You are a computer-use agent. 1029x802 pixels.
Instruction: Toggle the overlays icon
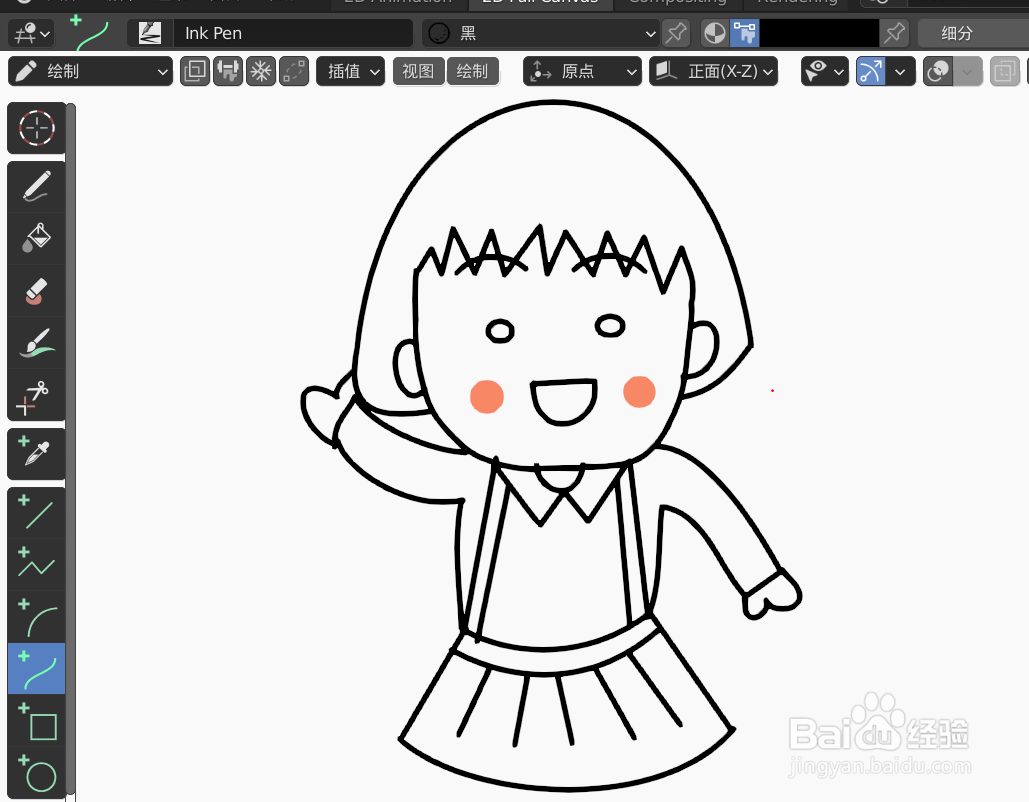pyautogui.click(x=938, y=71)
